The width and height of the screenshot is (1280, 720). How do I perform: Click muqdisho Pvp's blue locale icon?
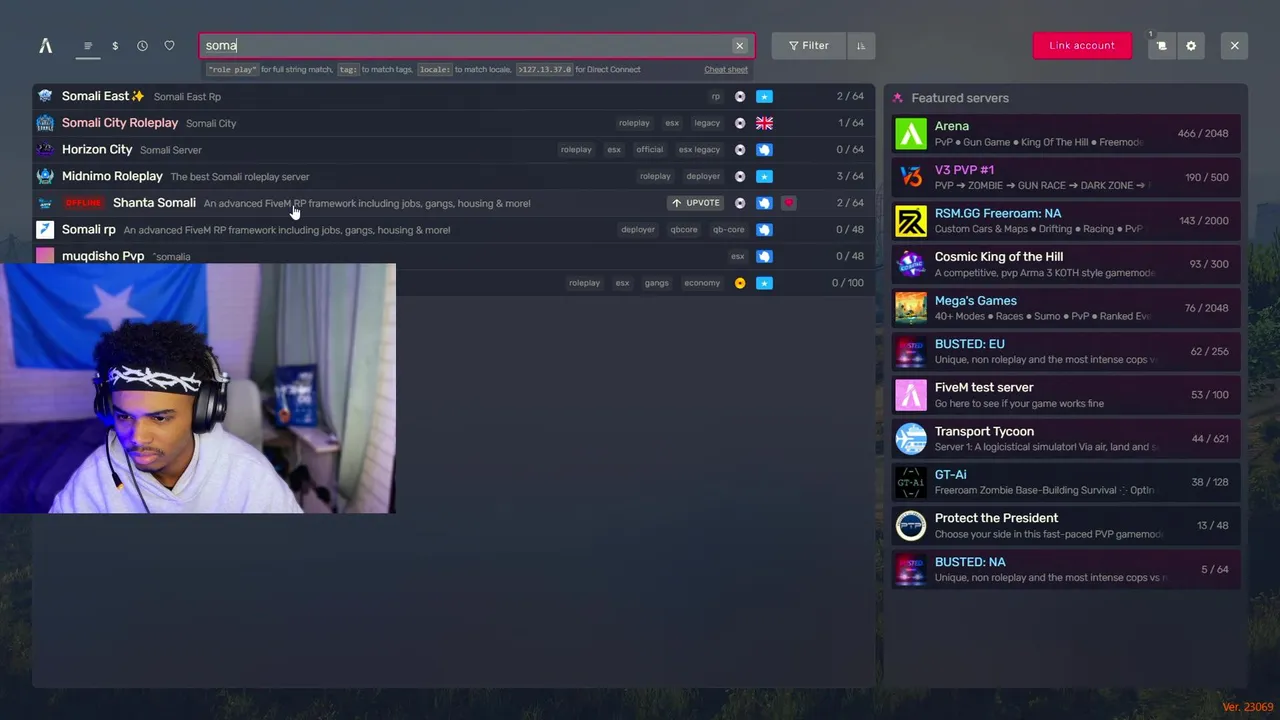tap(764, 256)
